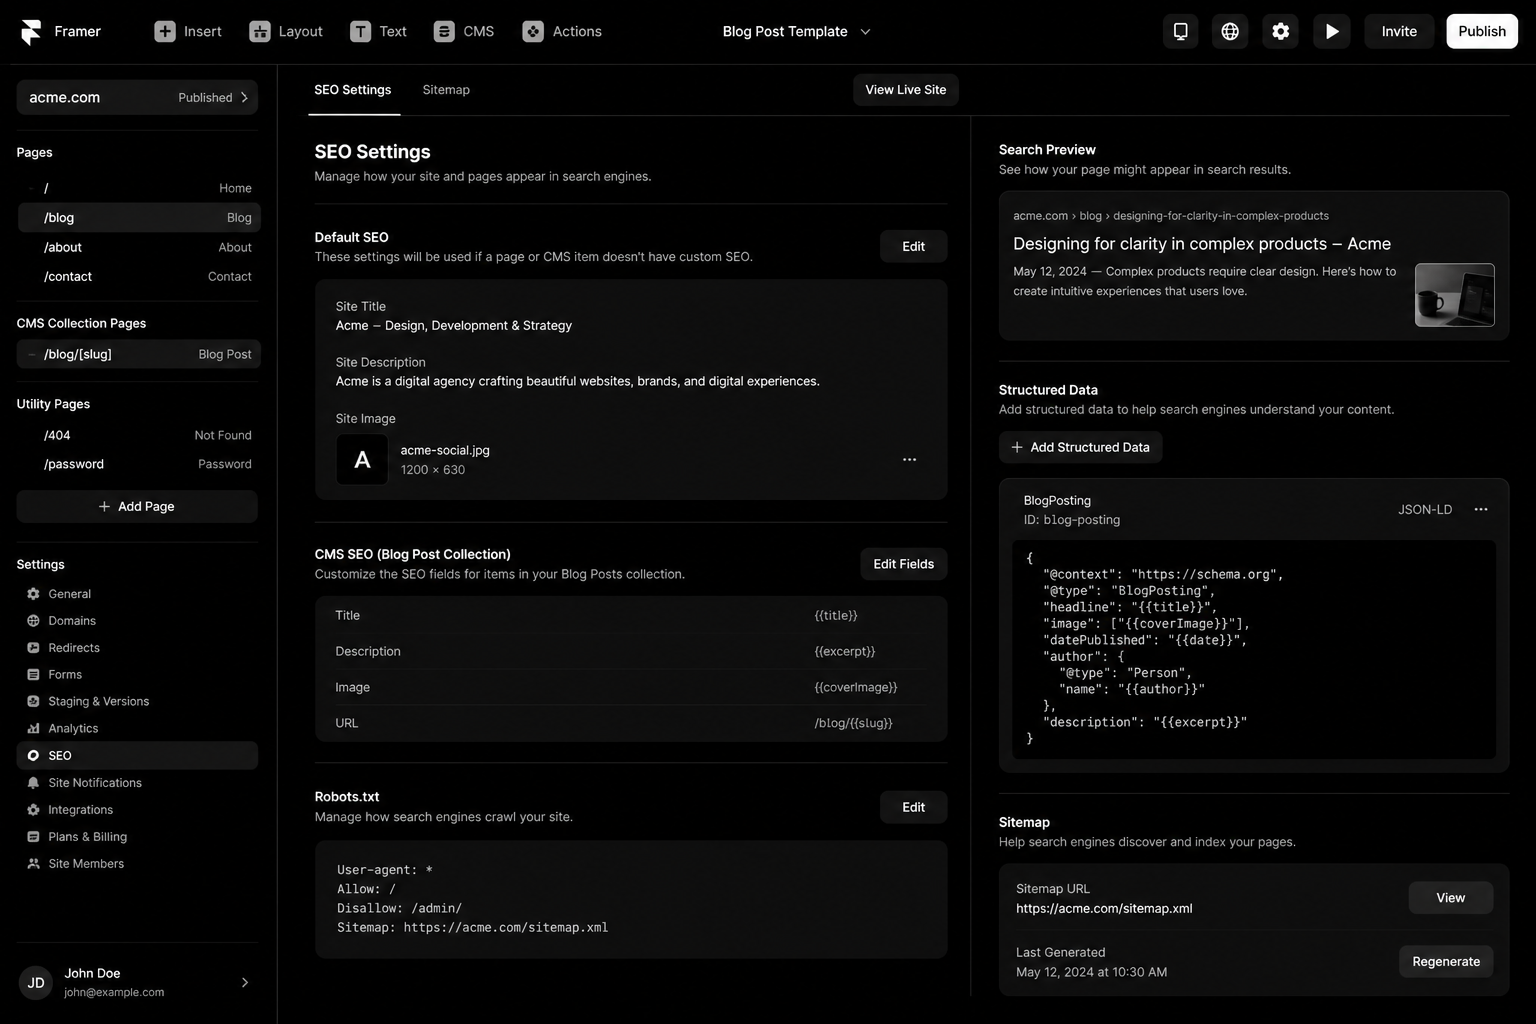Open Site Members settings
Image resolution: width=1536 pixels, height=1024 pixels.
137,864
